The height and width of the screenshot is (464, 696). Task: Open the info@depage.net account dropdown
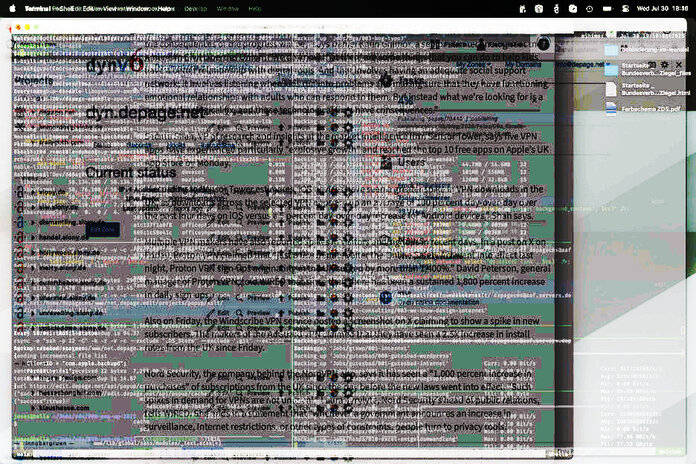coord(583,65)
